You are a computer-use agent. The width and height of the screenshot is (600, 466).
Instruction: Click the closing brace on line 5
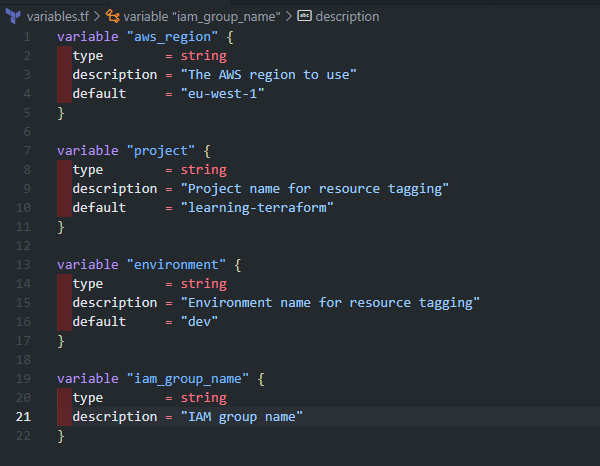coord(61,113)
